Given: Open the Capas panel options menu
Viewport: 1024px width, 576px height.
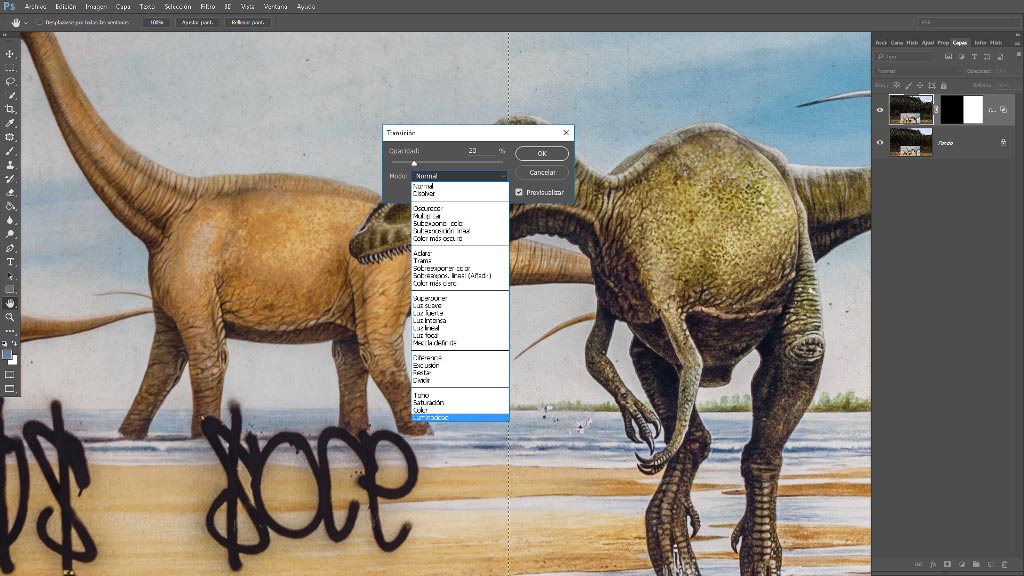Looking at the screenshot, I should (1017, 43).
